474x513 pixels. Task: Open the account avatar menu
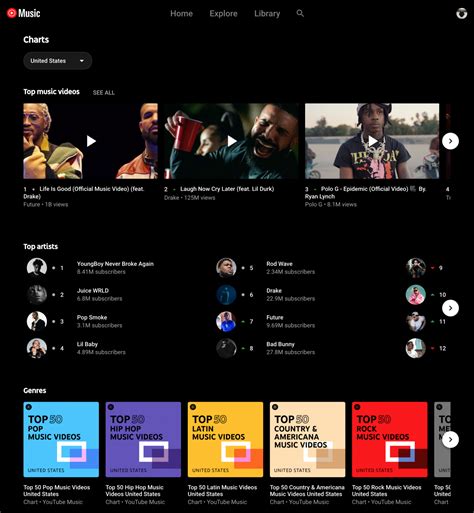point(461,13)
